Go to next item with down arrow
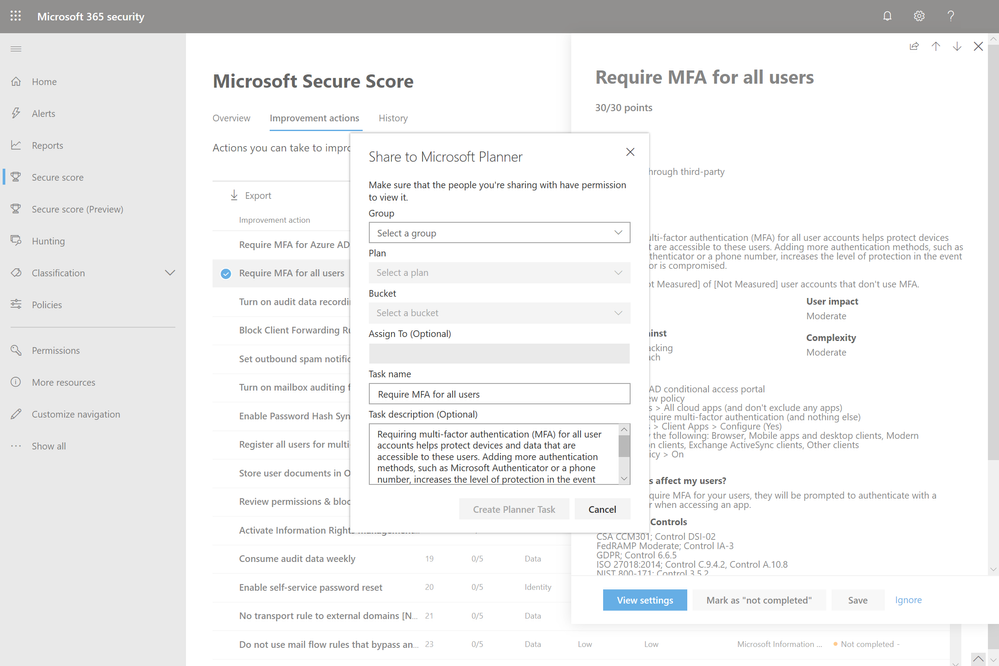 (x=957, y=47)
